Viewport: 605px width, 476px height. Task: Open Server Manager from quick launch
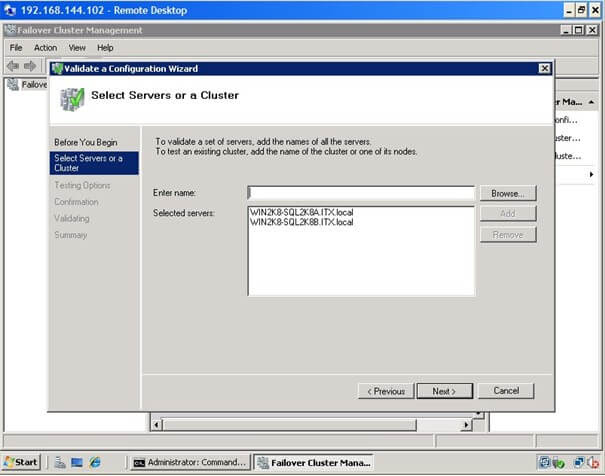60,462
